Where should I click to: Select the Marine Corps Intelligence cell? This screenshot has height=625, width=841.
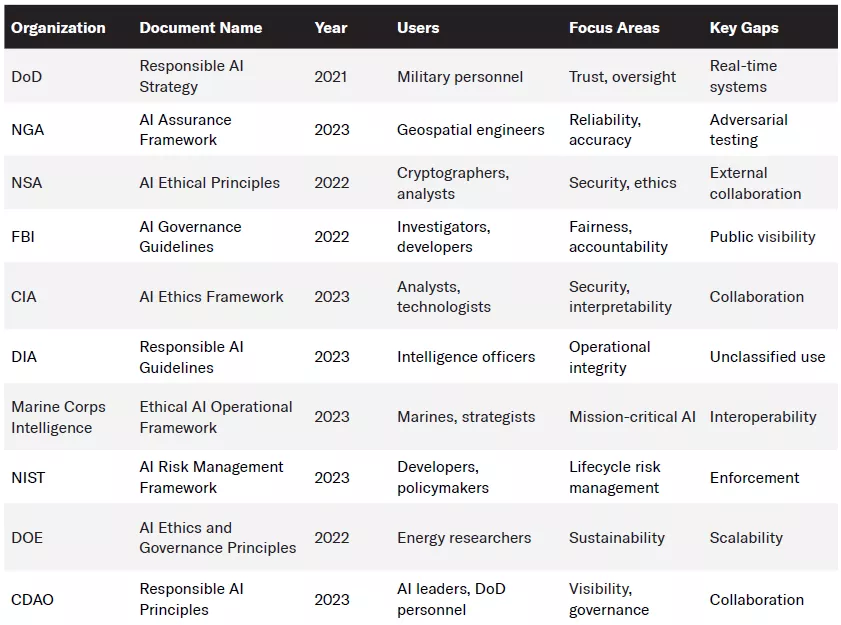[x=58, y=417]
